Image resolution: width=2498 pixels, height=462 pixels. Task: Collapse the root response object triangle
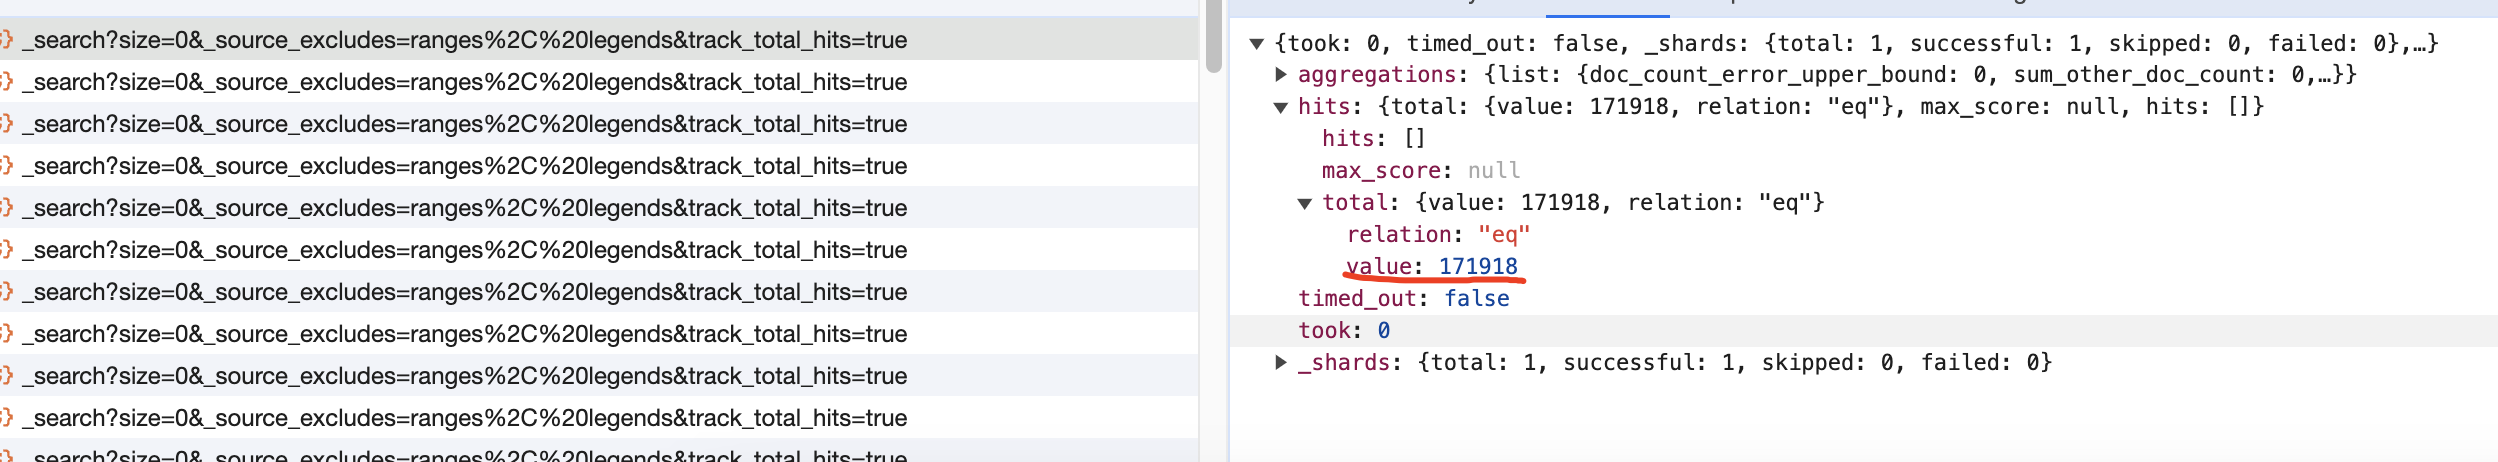pos(1257,44)
